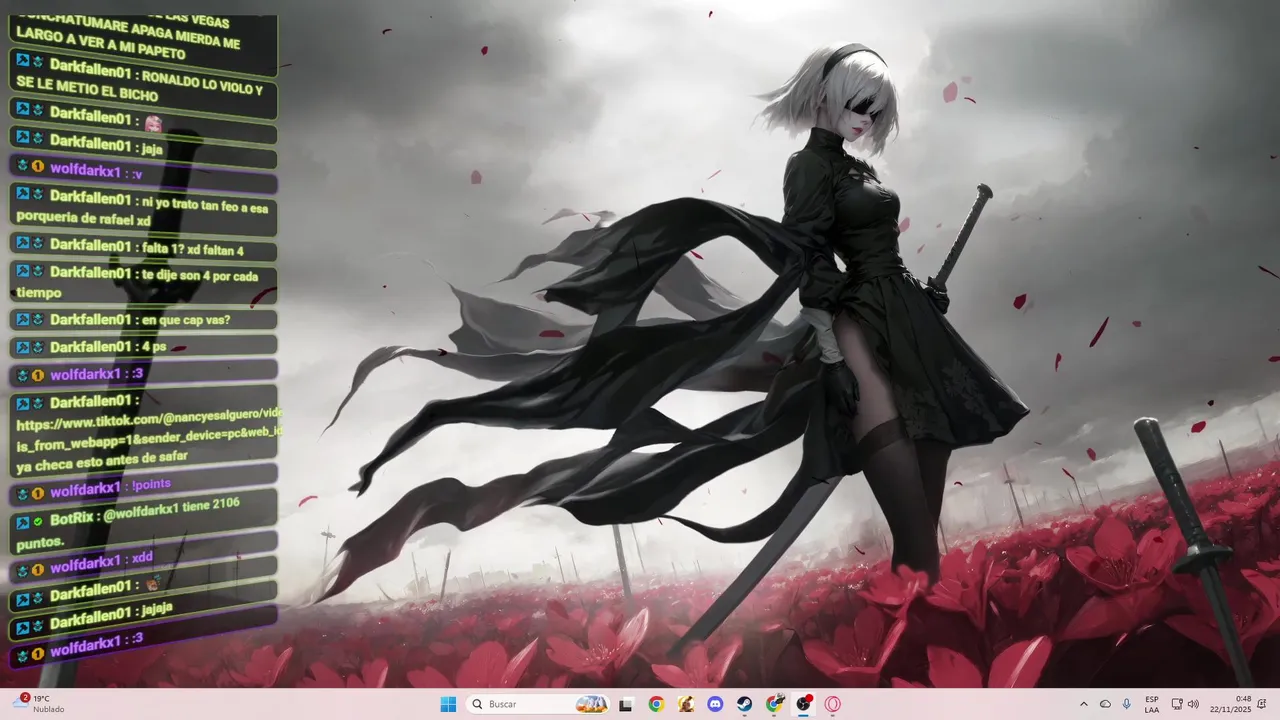1280x720 pixels.
Task: Select Darkfallen01's 'jaja' chat message
Action: [143, 146]
